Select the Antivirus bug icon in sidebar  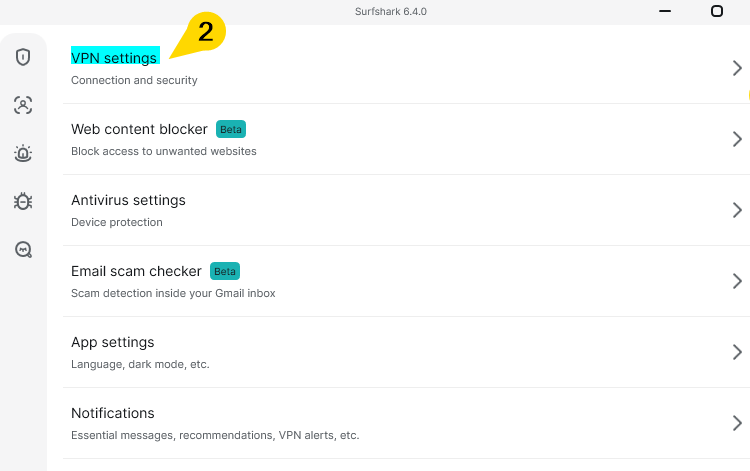[23, 201]
